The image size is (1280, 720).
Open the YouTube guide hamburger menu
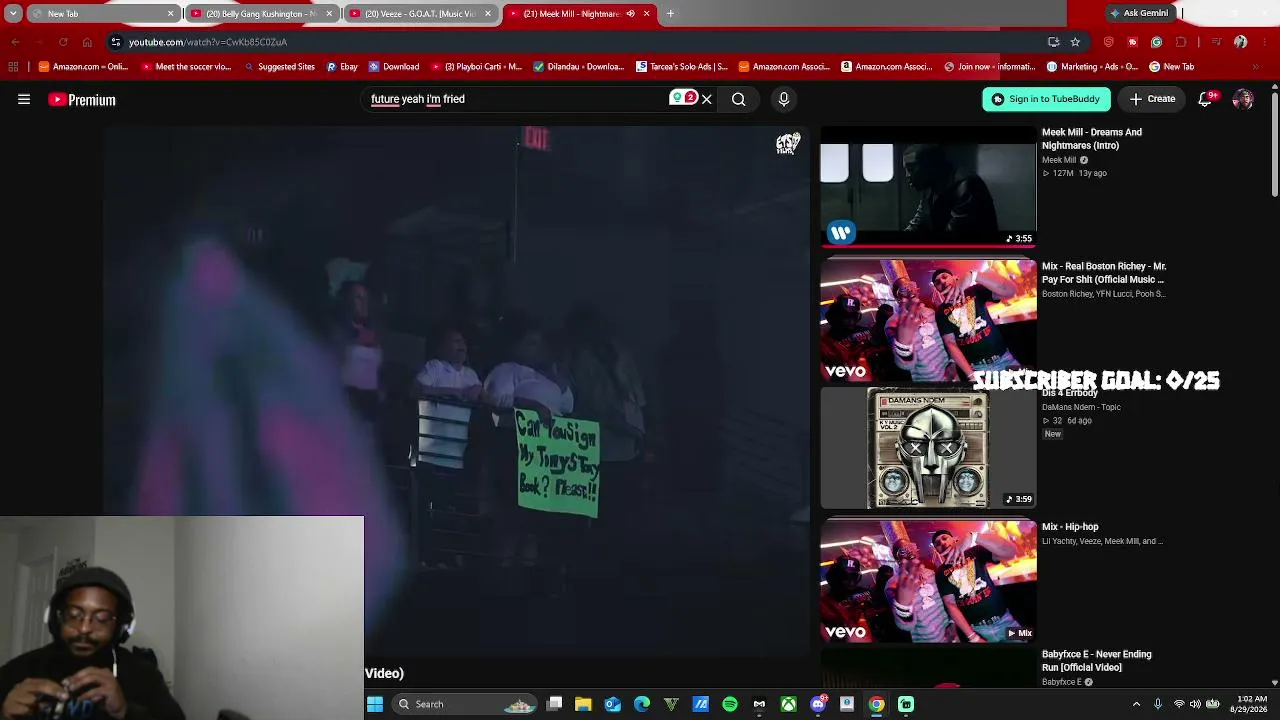point(24,99)
